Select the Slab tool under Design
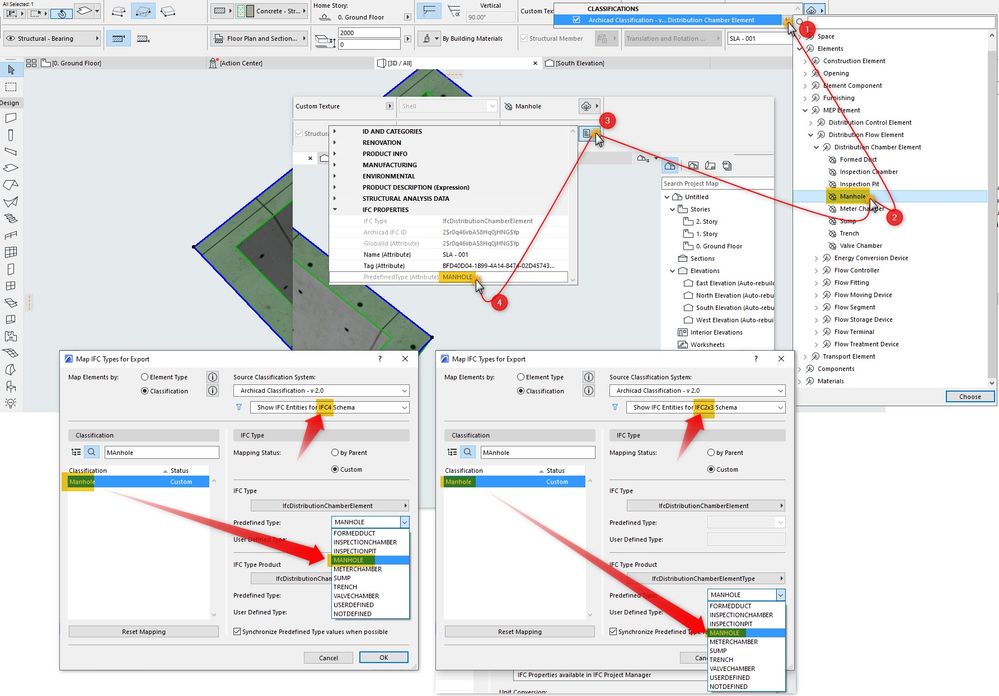Screen dimensions: 999x696 tap(11, 168)
